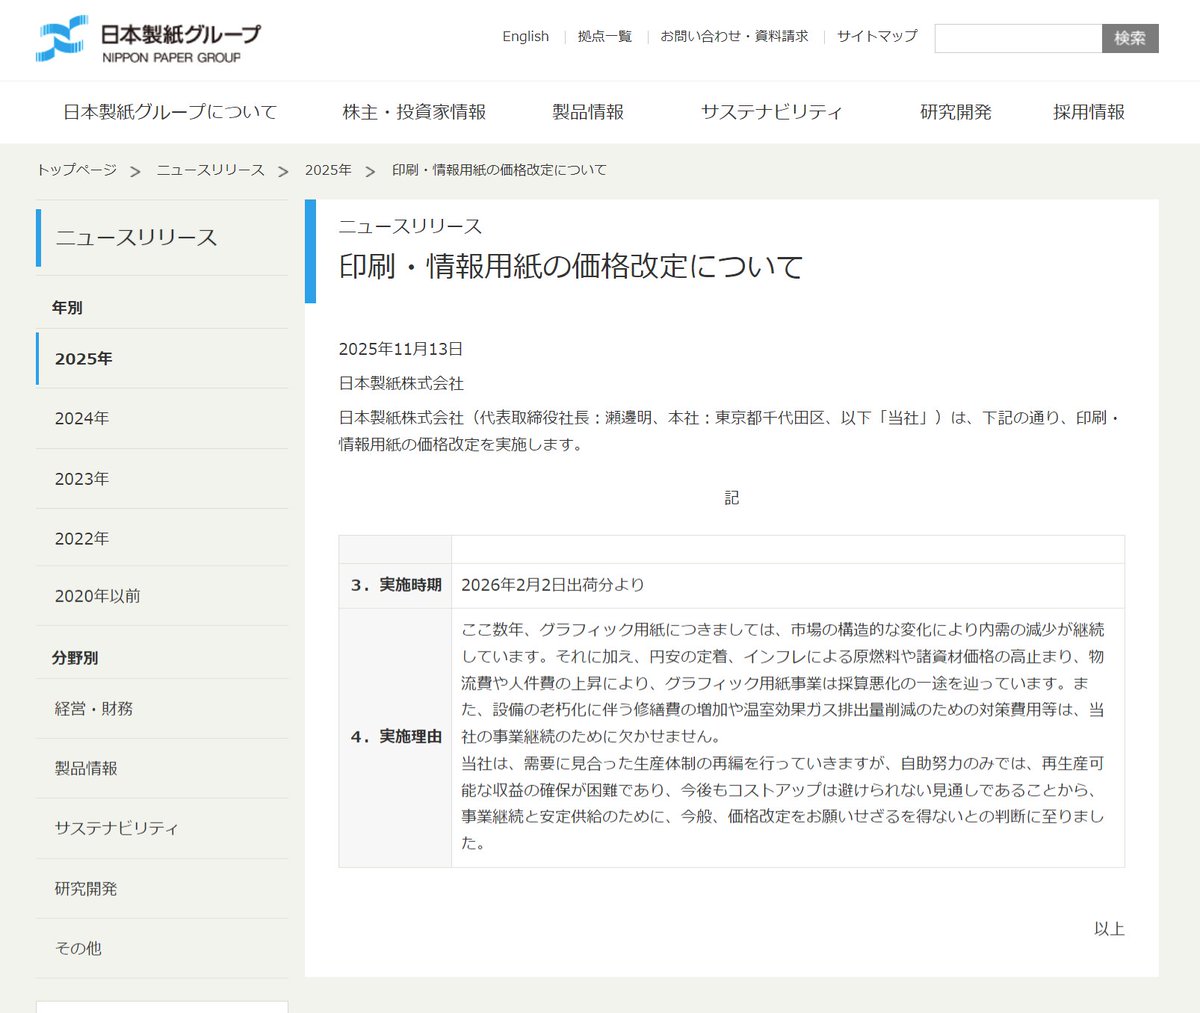Click breadcrumb text 印刷・情報用紙の価格改定について
The image size is (1200, 1013).
pyautogui.click(x=499, y=170)
